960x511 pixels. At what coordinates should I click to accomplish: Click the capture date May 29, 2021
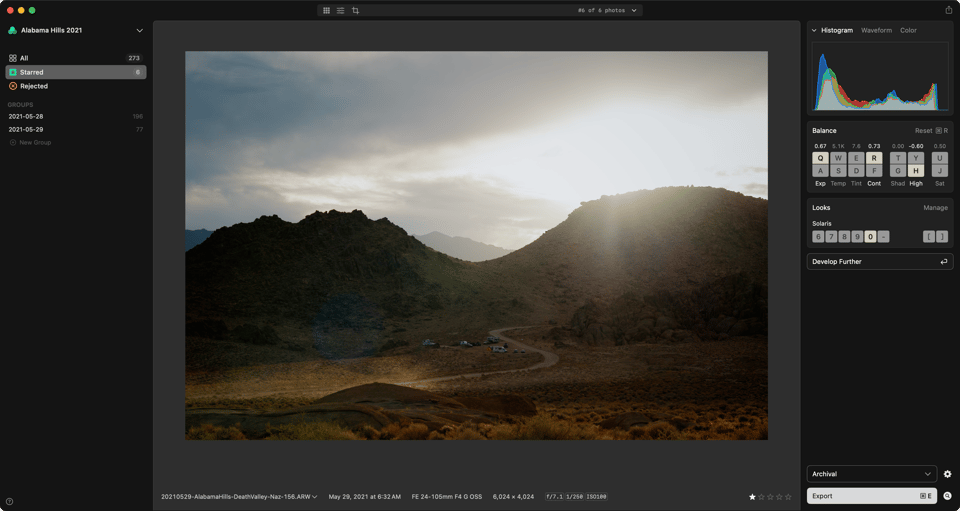(x=364, y=497)
